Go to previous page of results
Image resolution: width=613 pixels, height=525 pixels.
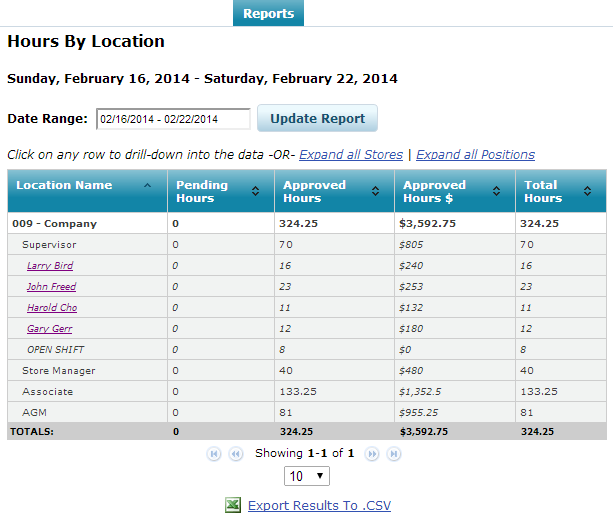[236, 454]
